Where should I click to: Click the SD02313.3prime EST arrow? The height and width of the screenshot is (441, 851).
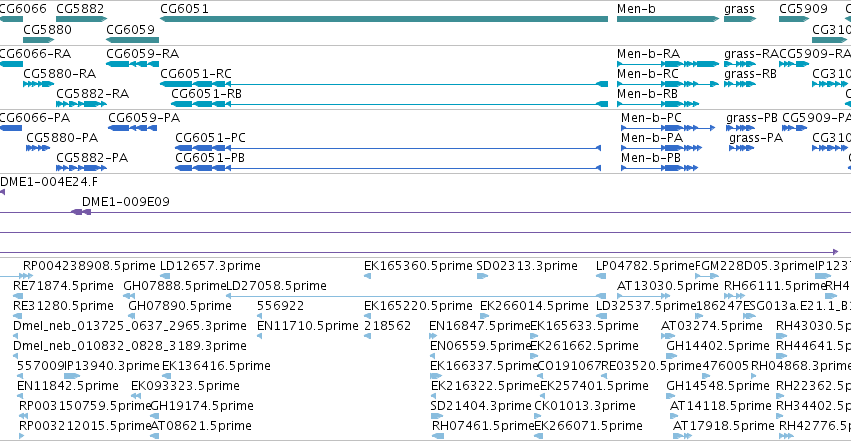[x=482, y=276]
